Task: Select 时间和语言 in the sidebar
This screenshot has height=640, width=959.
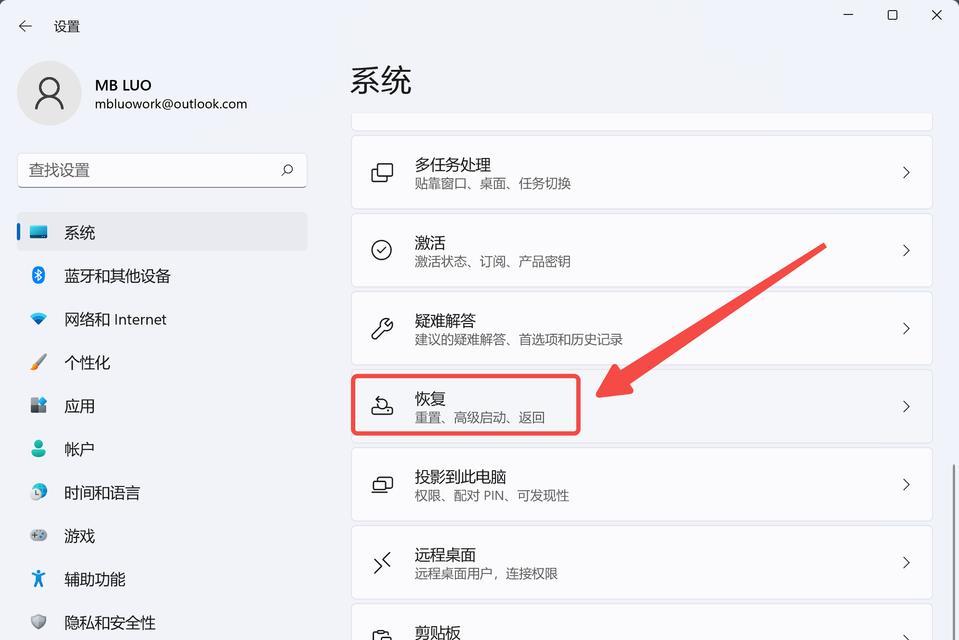Action: (162, 493)
